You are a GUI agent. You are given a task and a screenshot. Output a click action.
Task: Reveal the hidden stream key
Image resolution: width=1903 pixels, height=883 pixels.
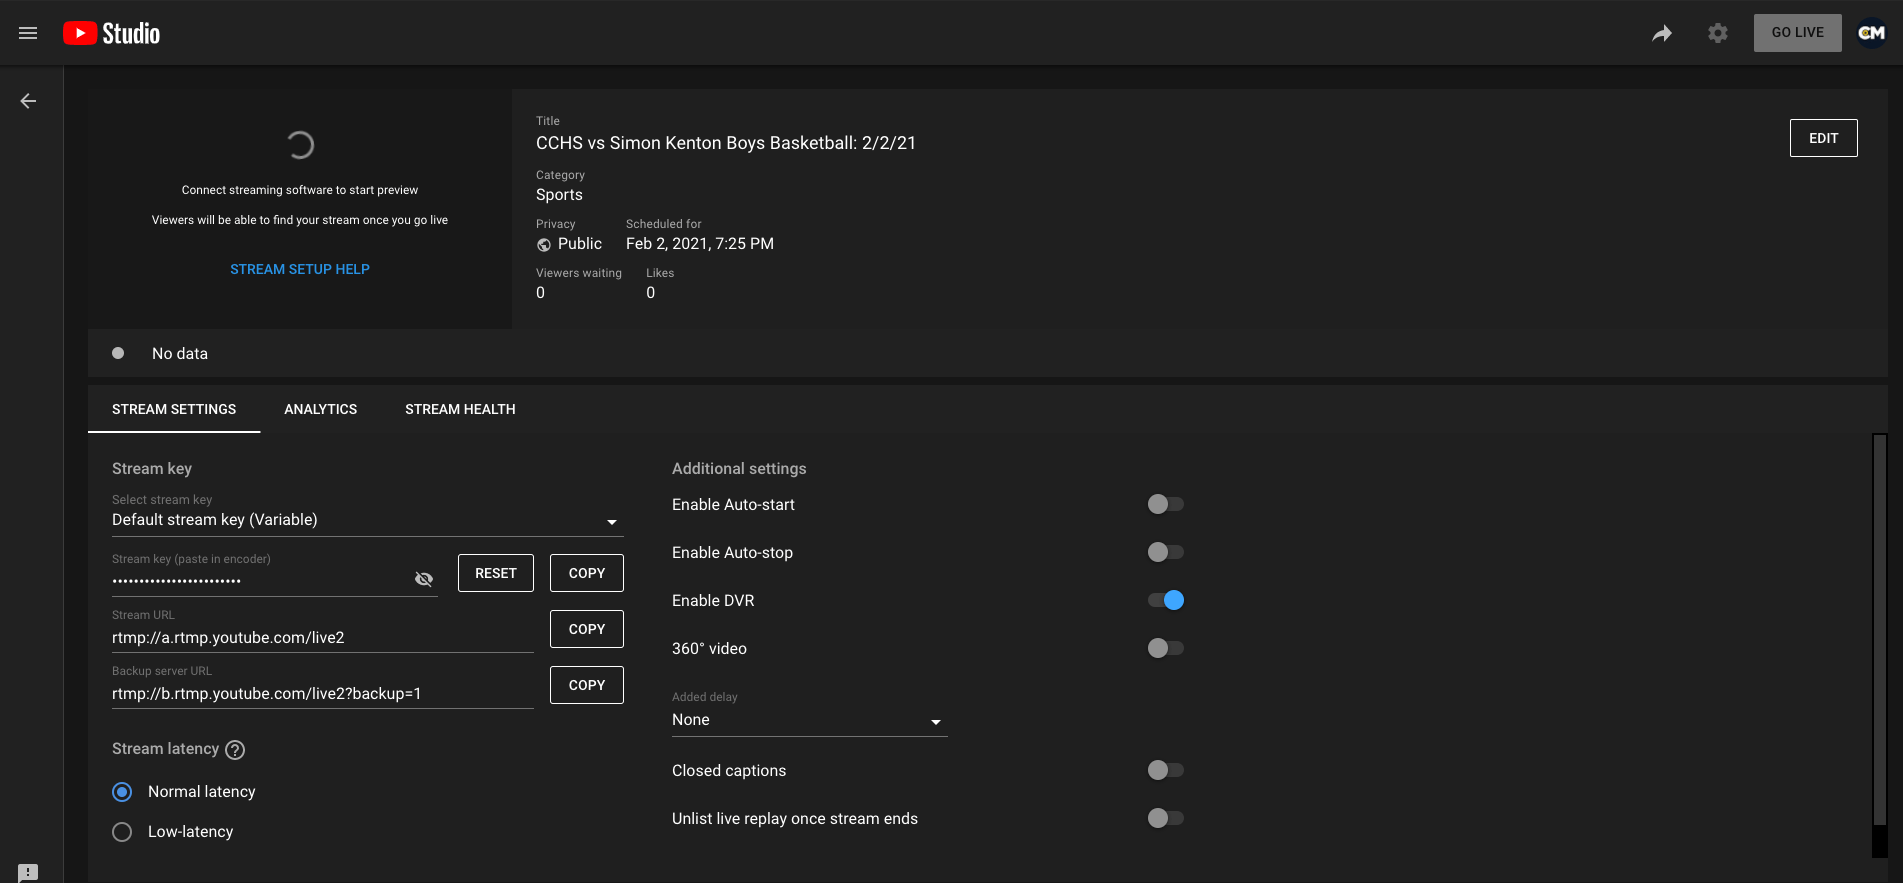click(x=424, y=579)
